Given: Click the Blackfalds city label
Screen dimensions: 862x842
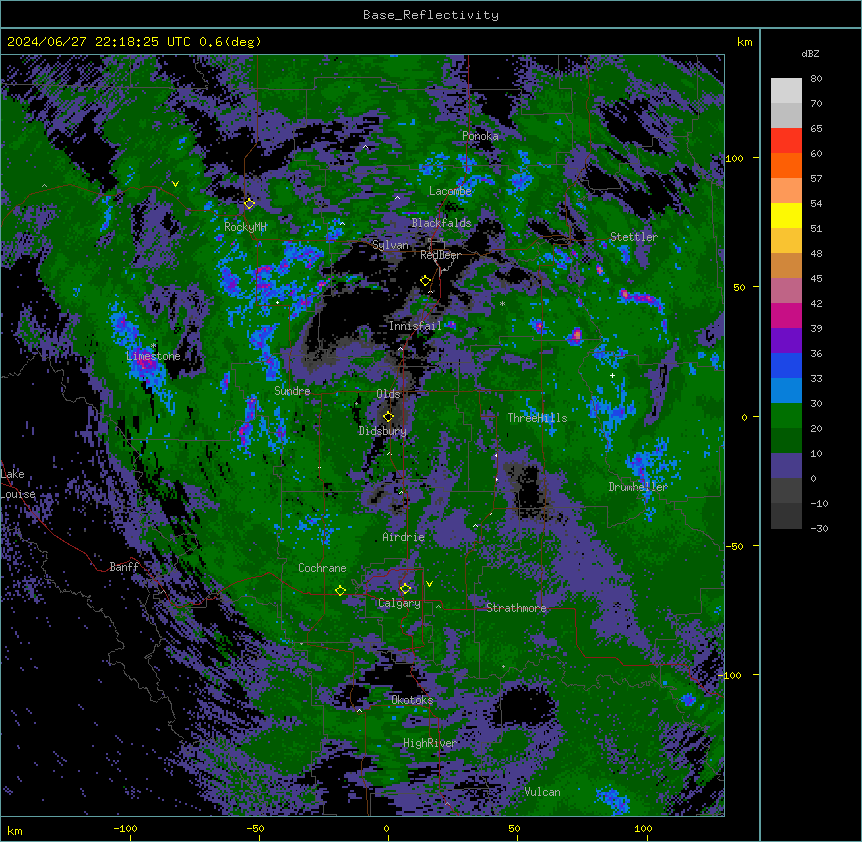Looking at the screenshot, I should 441,223.
